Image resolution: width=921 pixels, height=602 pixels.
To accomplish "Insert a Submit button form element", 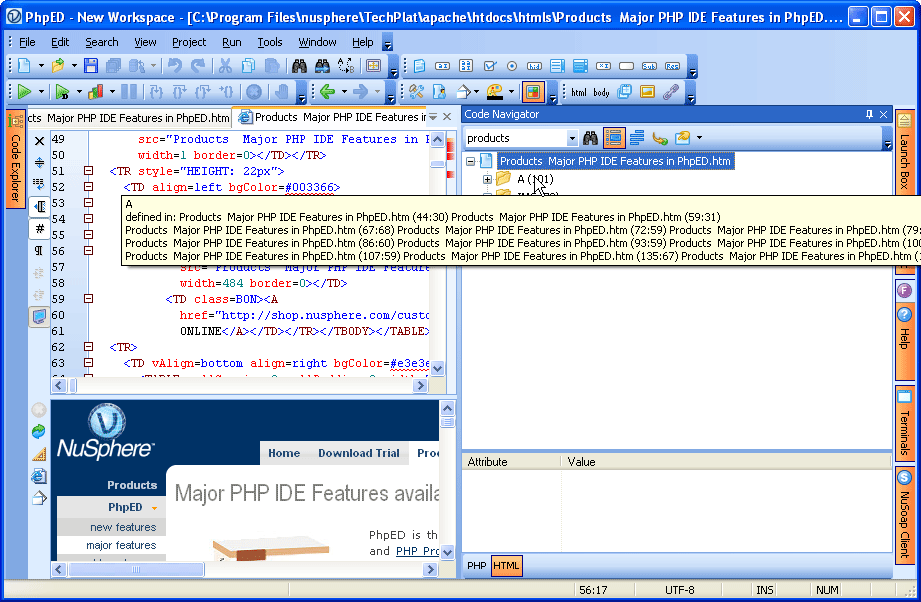I will tap(649, 66).
